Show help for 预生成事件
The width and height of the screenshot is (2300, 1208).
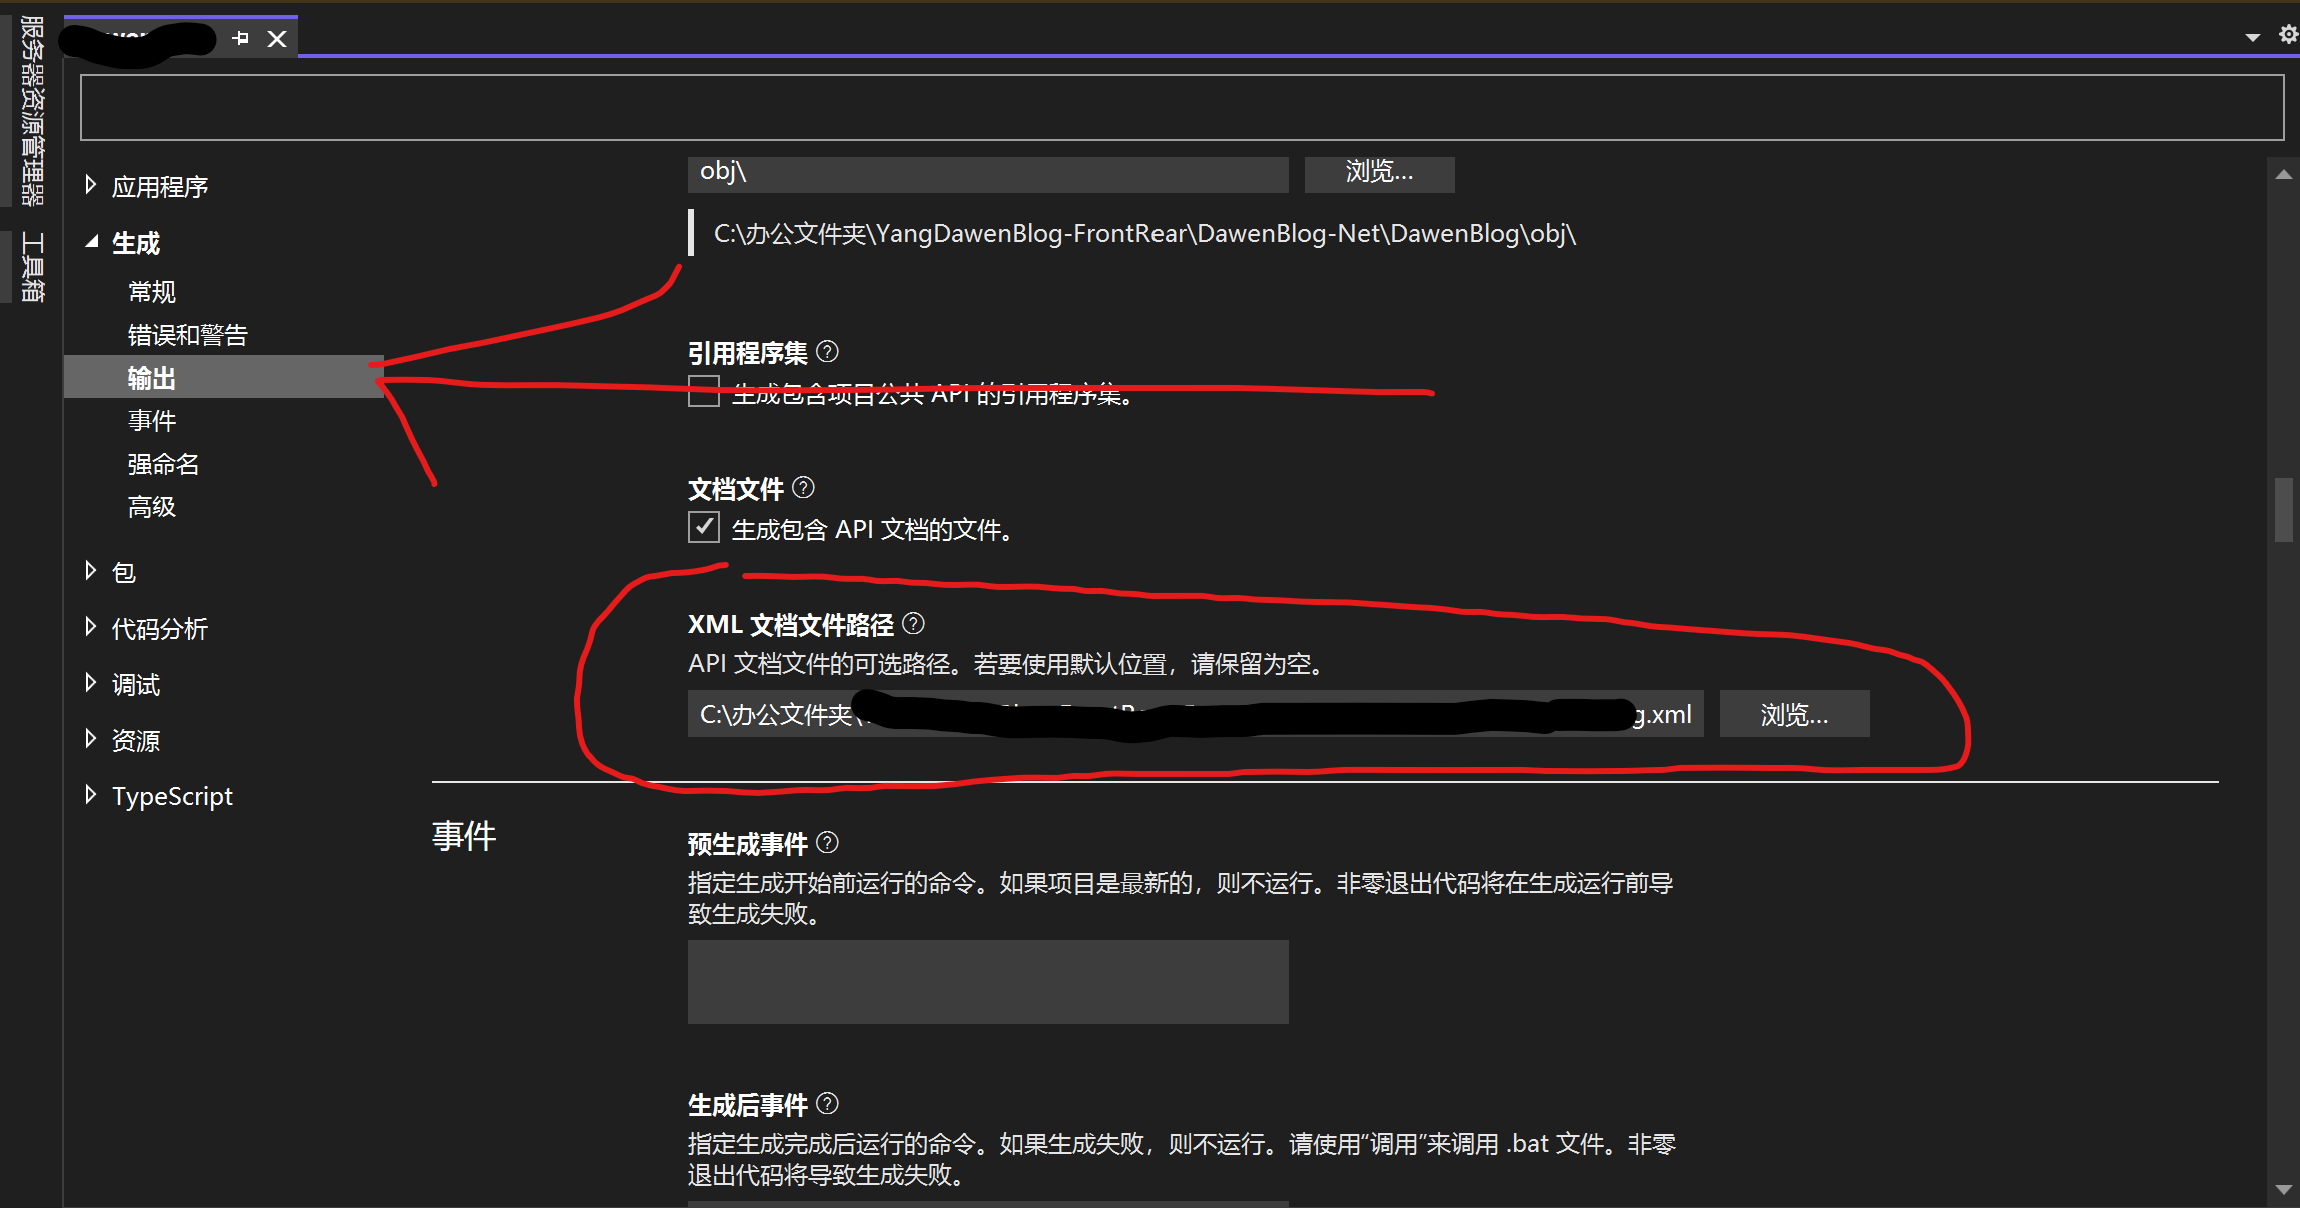click(827, 843)
